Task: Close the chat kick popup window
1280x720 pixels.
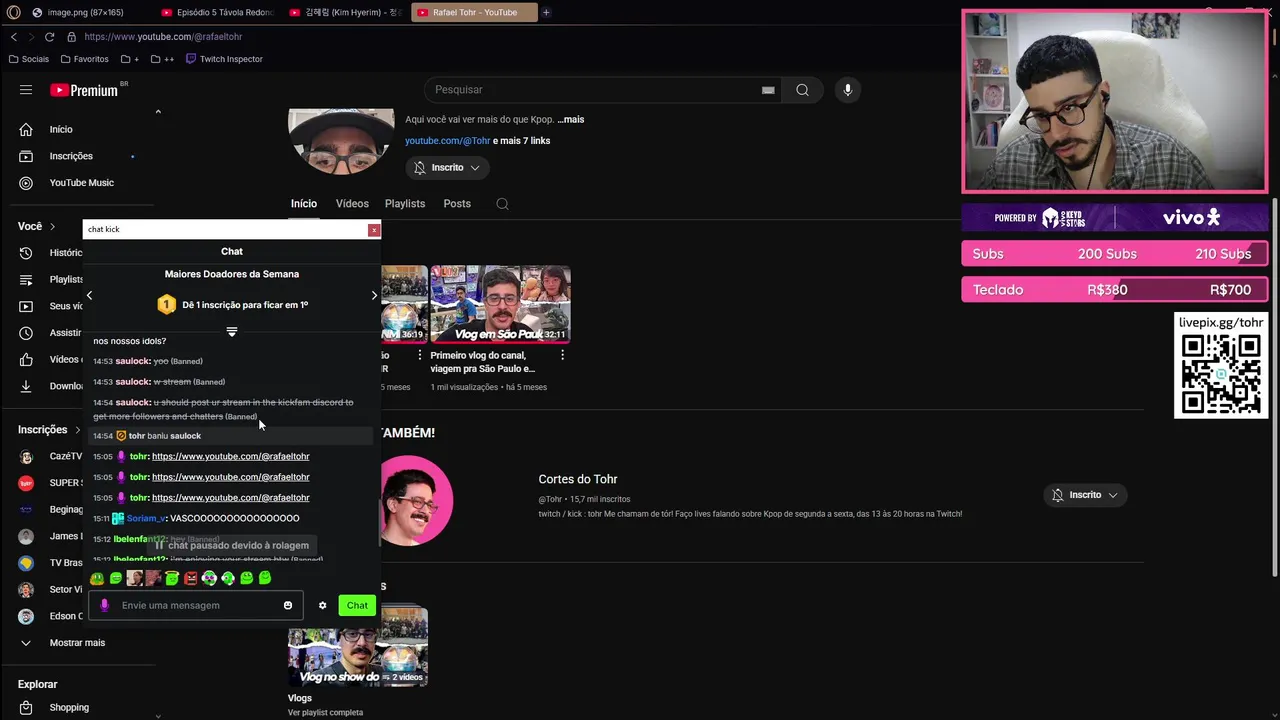Action: [x=374, y=230]
